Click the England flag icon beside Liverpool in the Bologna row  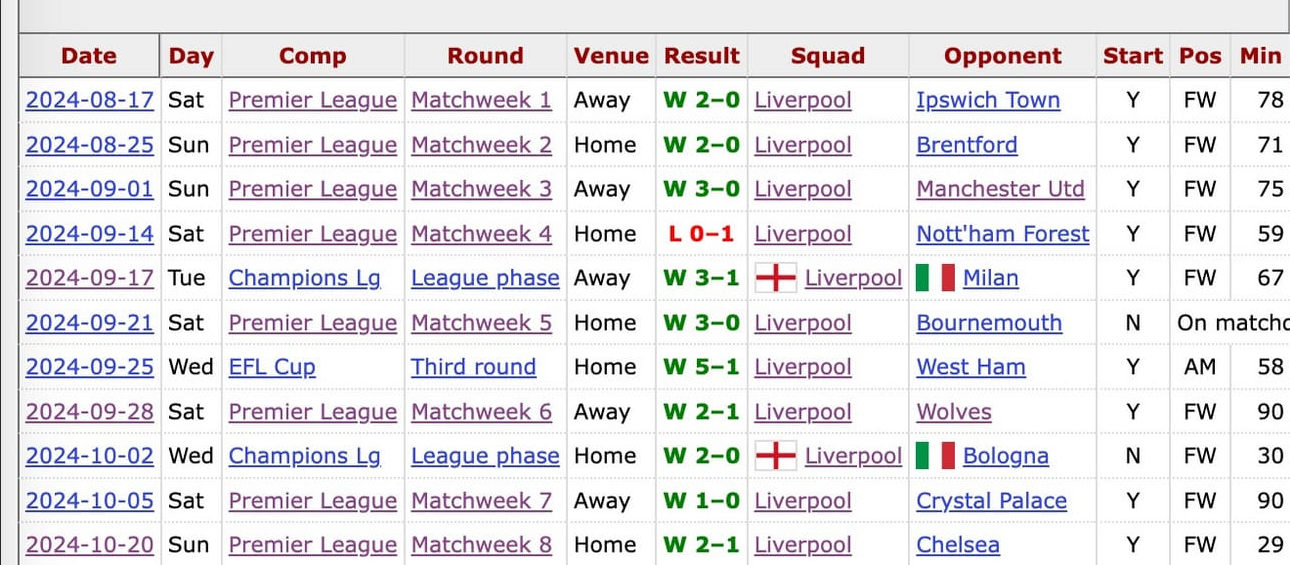click(776, 456)
